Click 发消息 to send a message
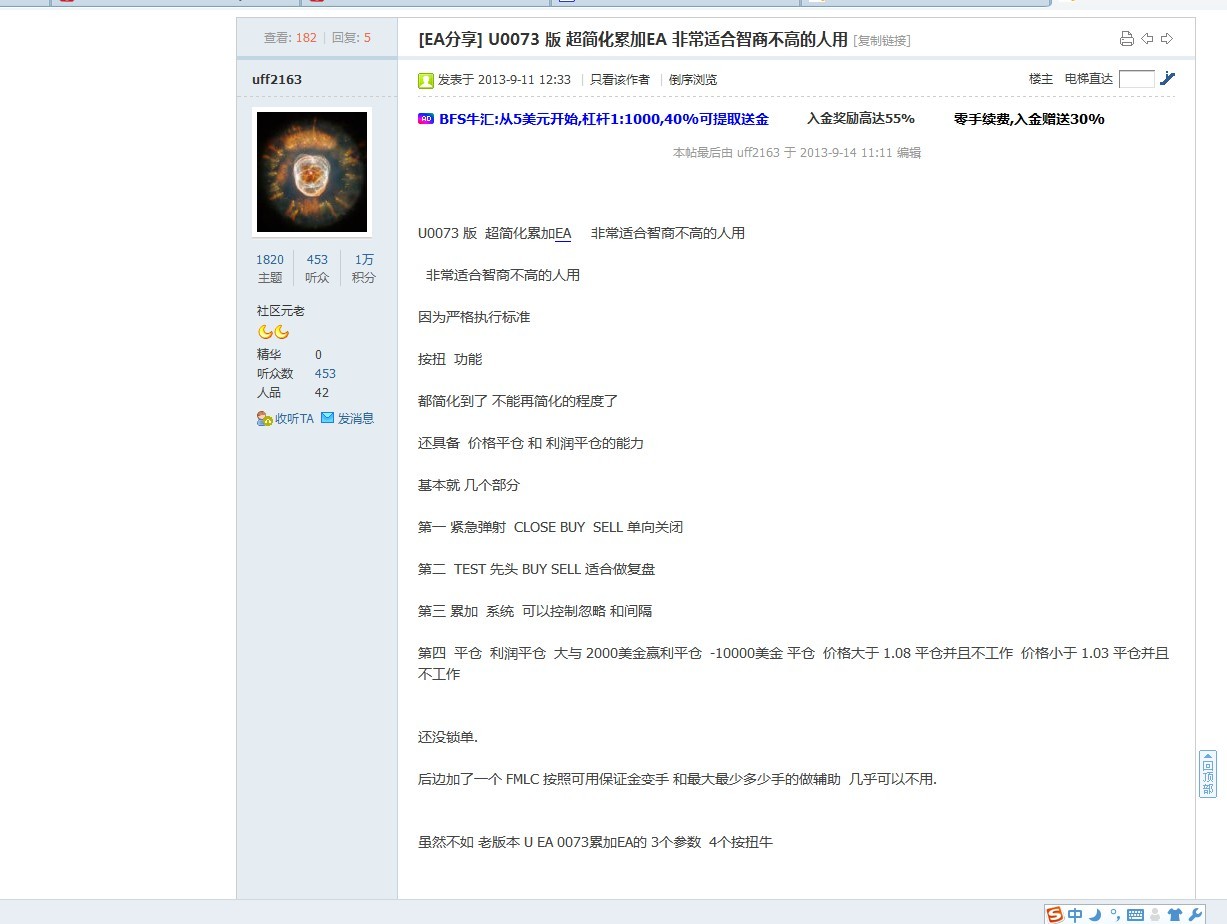Viewport: 1227px width, 924px height. 347,419
